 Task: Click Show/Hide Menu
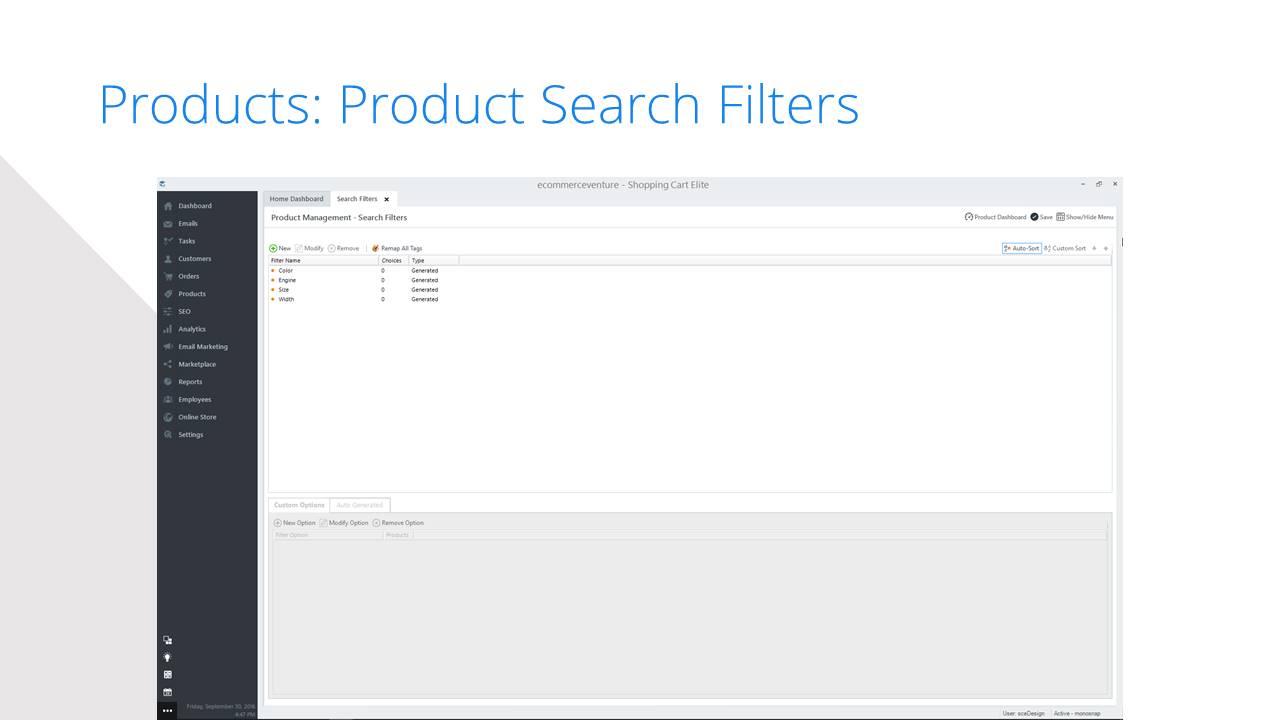click(x=1085, y=217)
